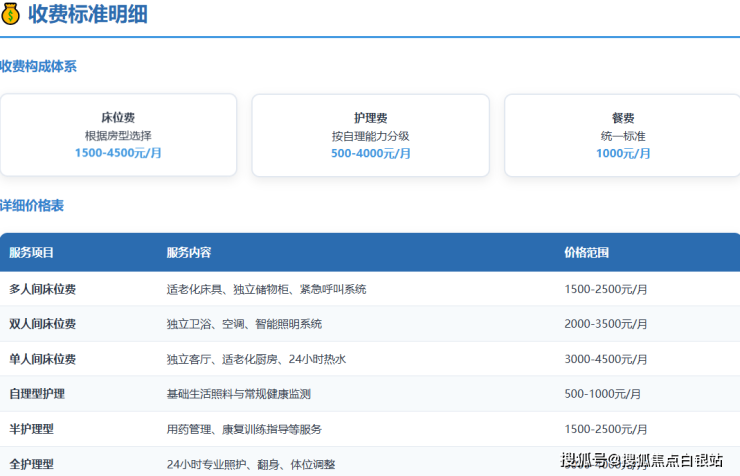This screenshot has height=476, width=740.
Task: Select the 详细价格表 section heading
Action: [32, 205]
